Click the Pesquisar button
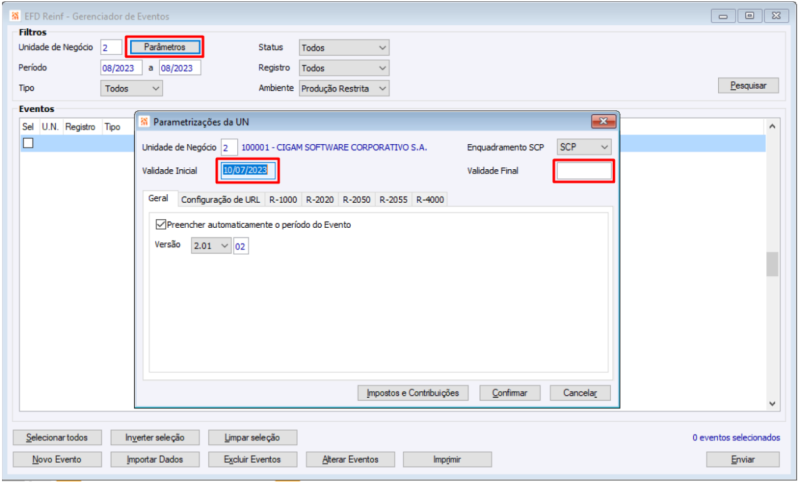This screenshot has width=800, height=484. point(748,86)
